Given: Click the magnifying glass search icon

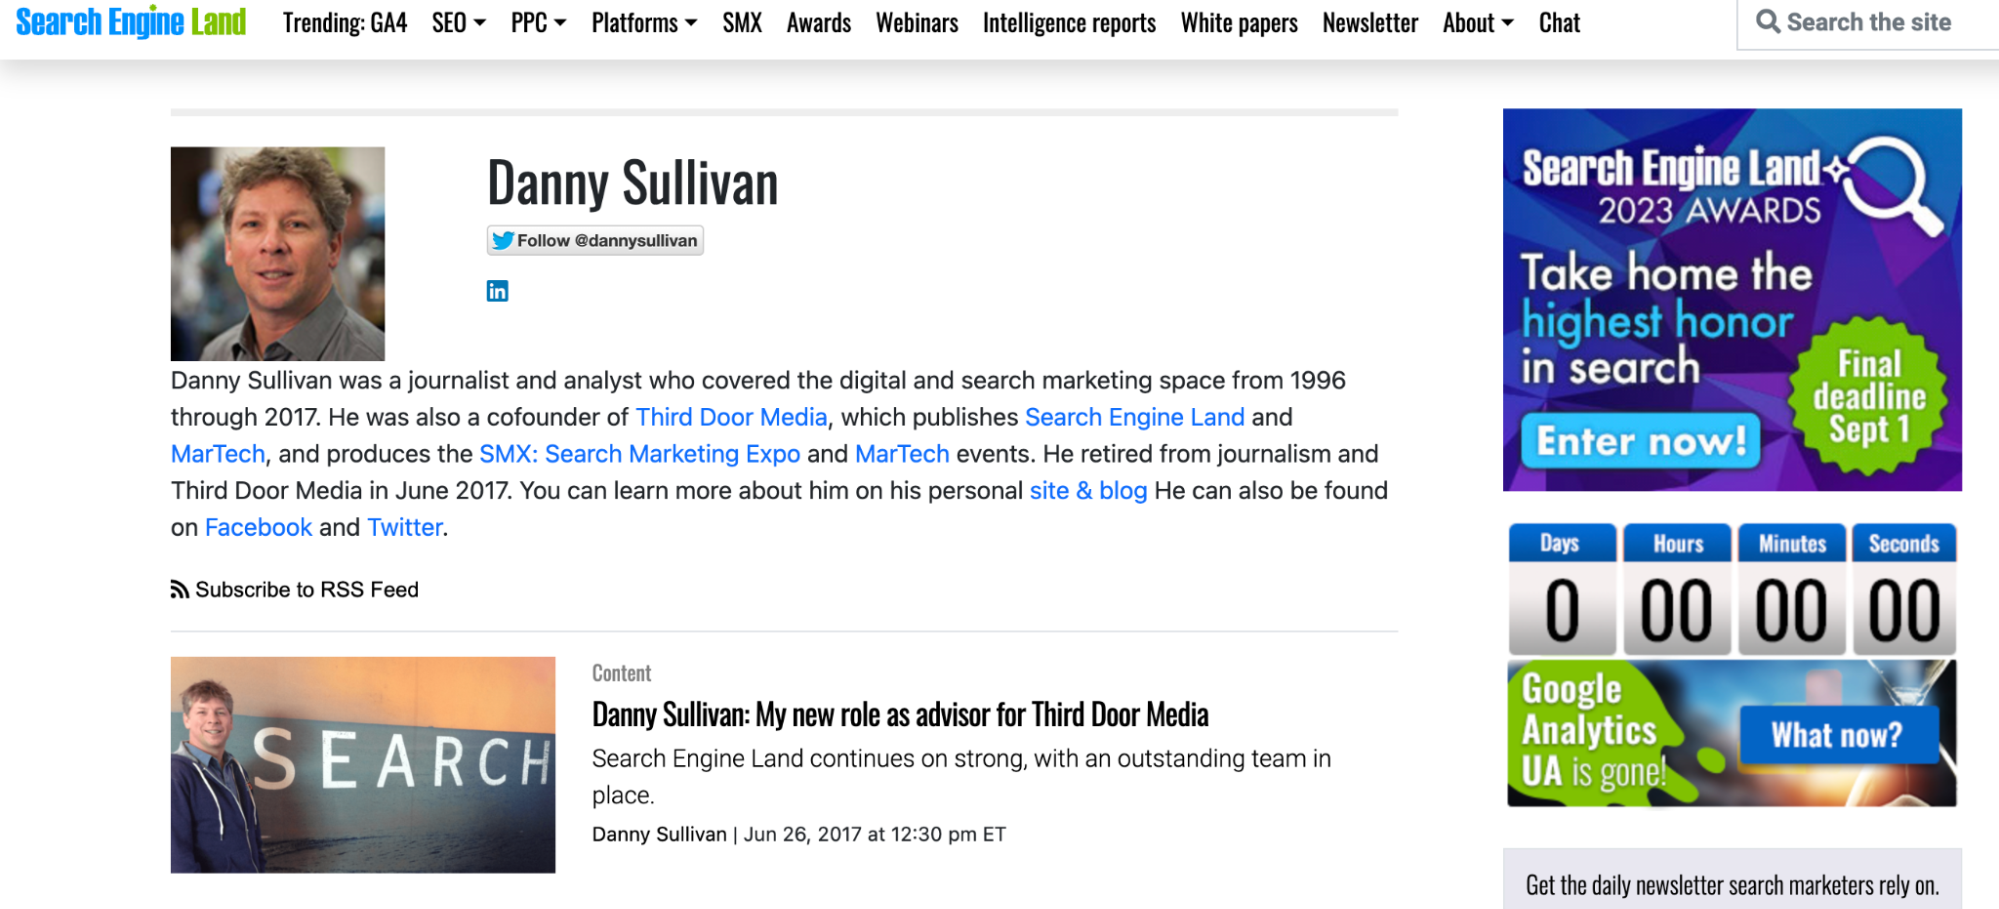Looking at the screenshot, I should coord(1768,22).
